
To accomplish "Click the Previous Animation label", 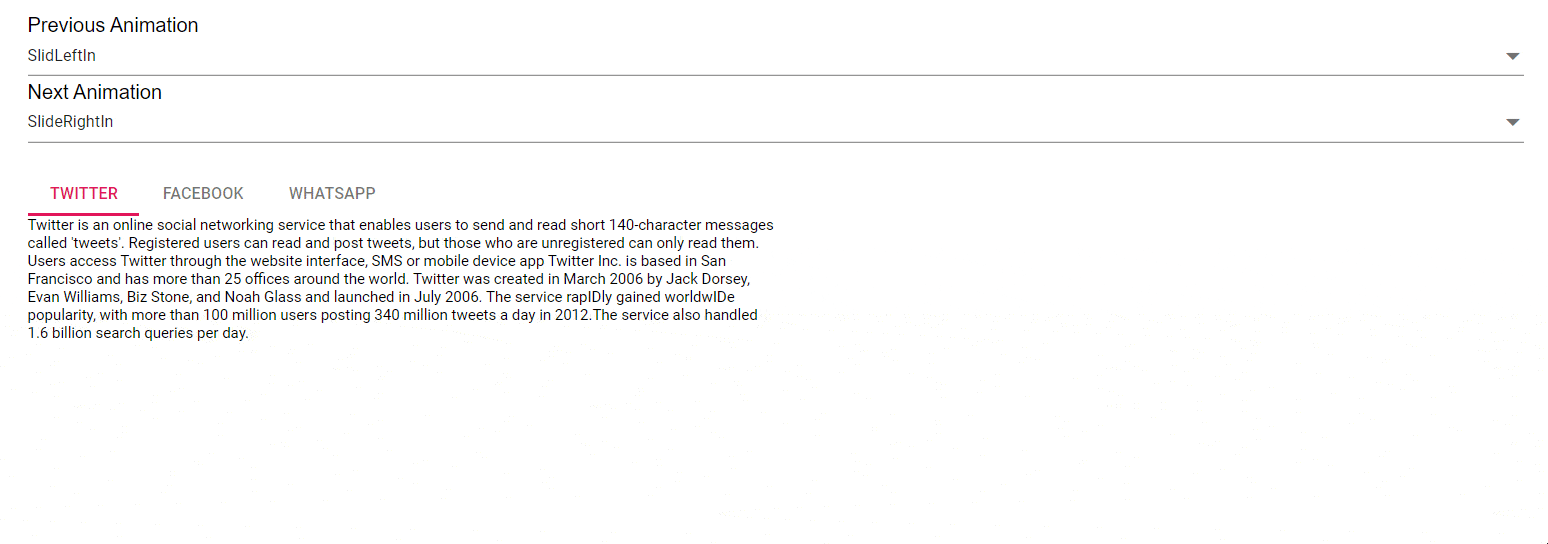I will point(113,25).
